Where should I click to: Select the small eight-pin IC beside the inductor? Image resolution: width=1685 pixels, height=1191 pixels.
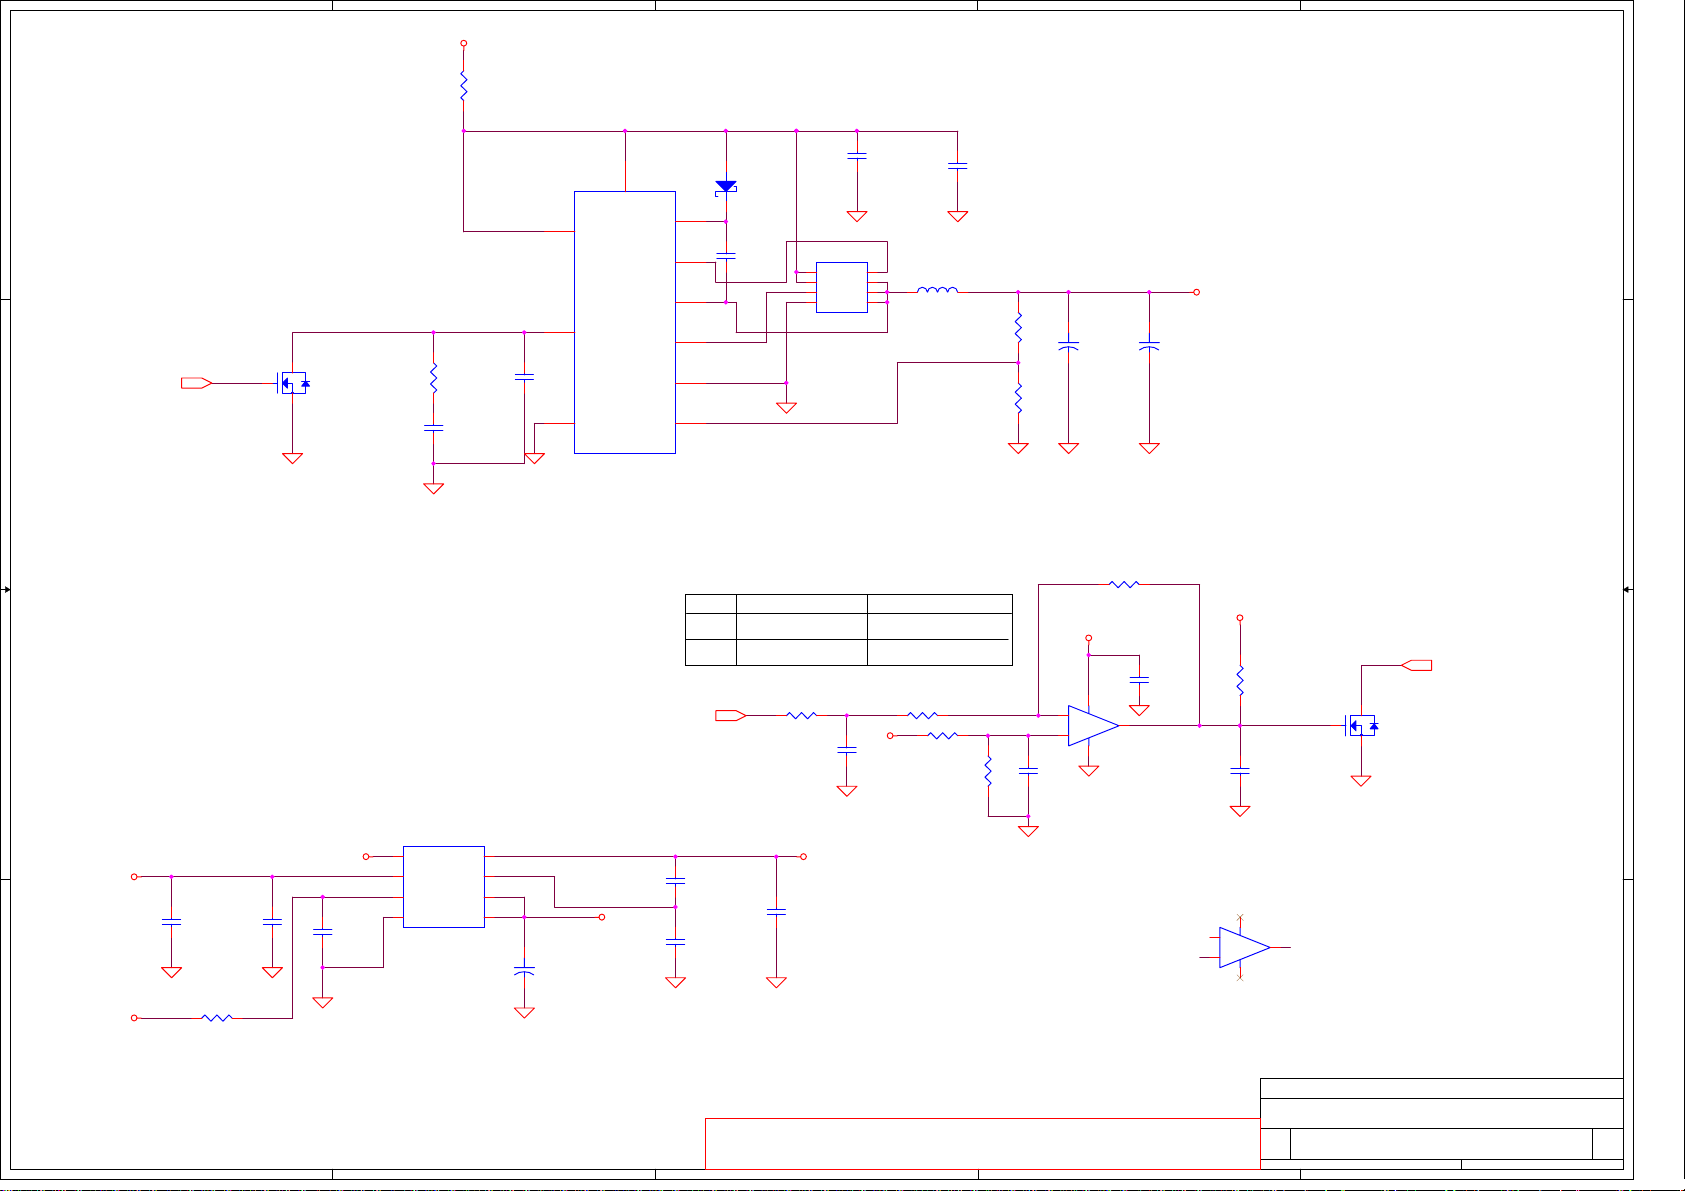tap(842, 287)
